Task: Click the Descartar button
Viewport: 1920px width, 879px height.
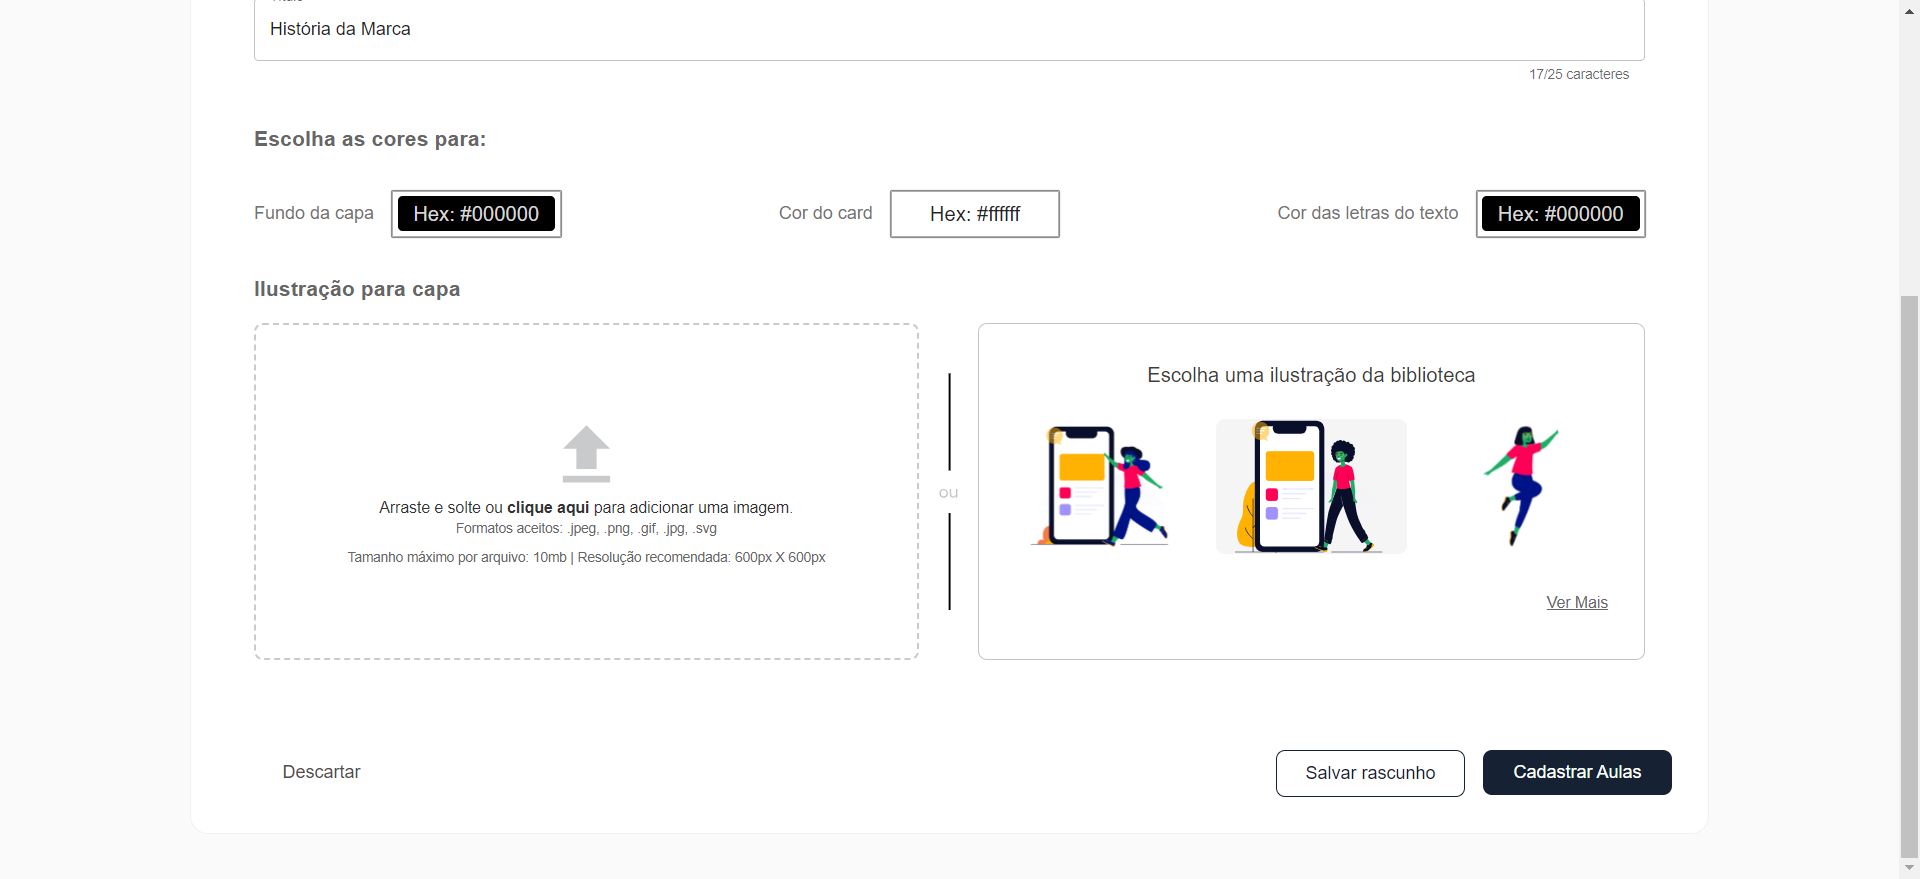Action: point(321,772)
